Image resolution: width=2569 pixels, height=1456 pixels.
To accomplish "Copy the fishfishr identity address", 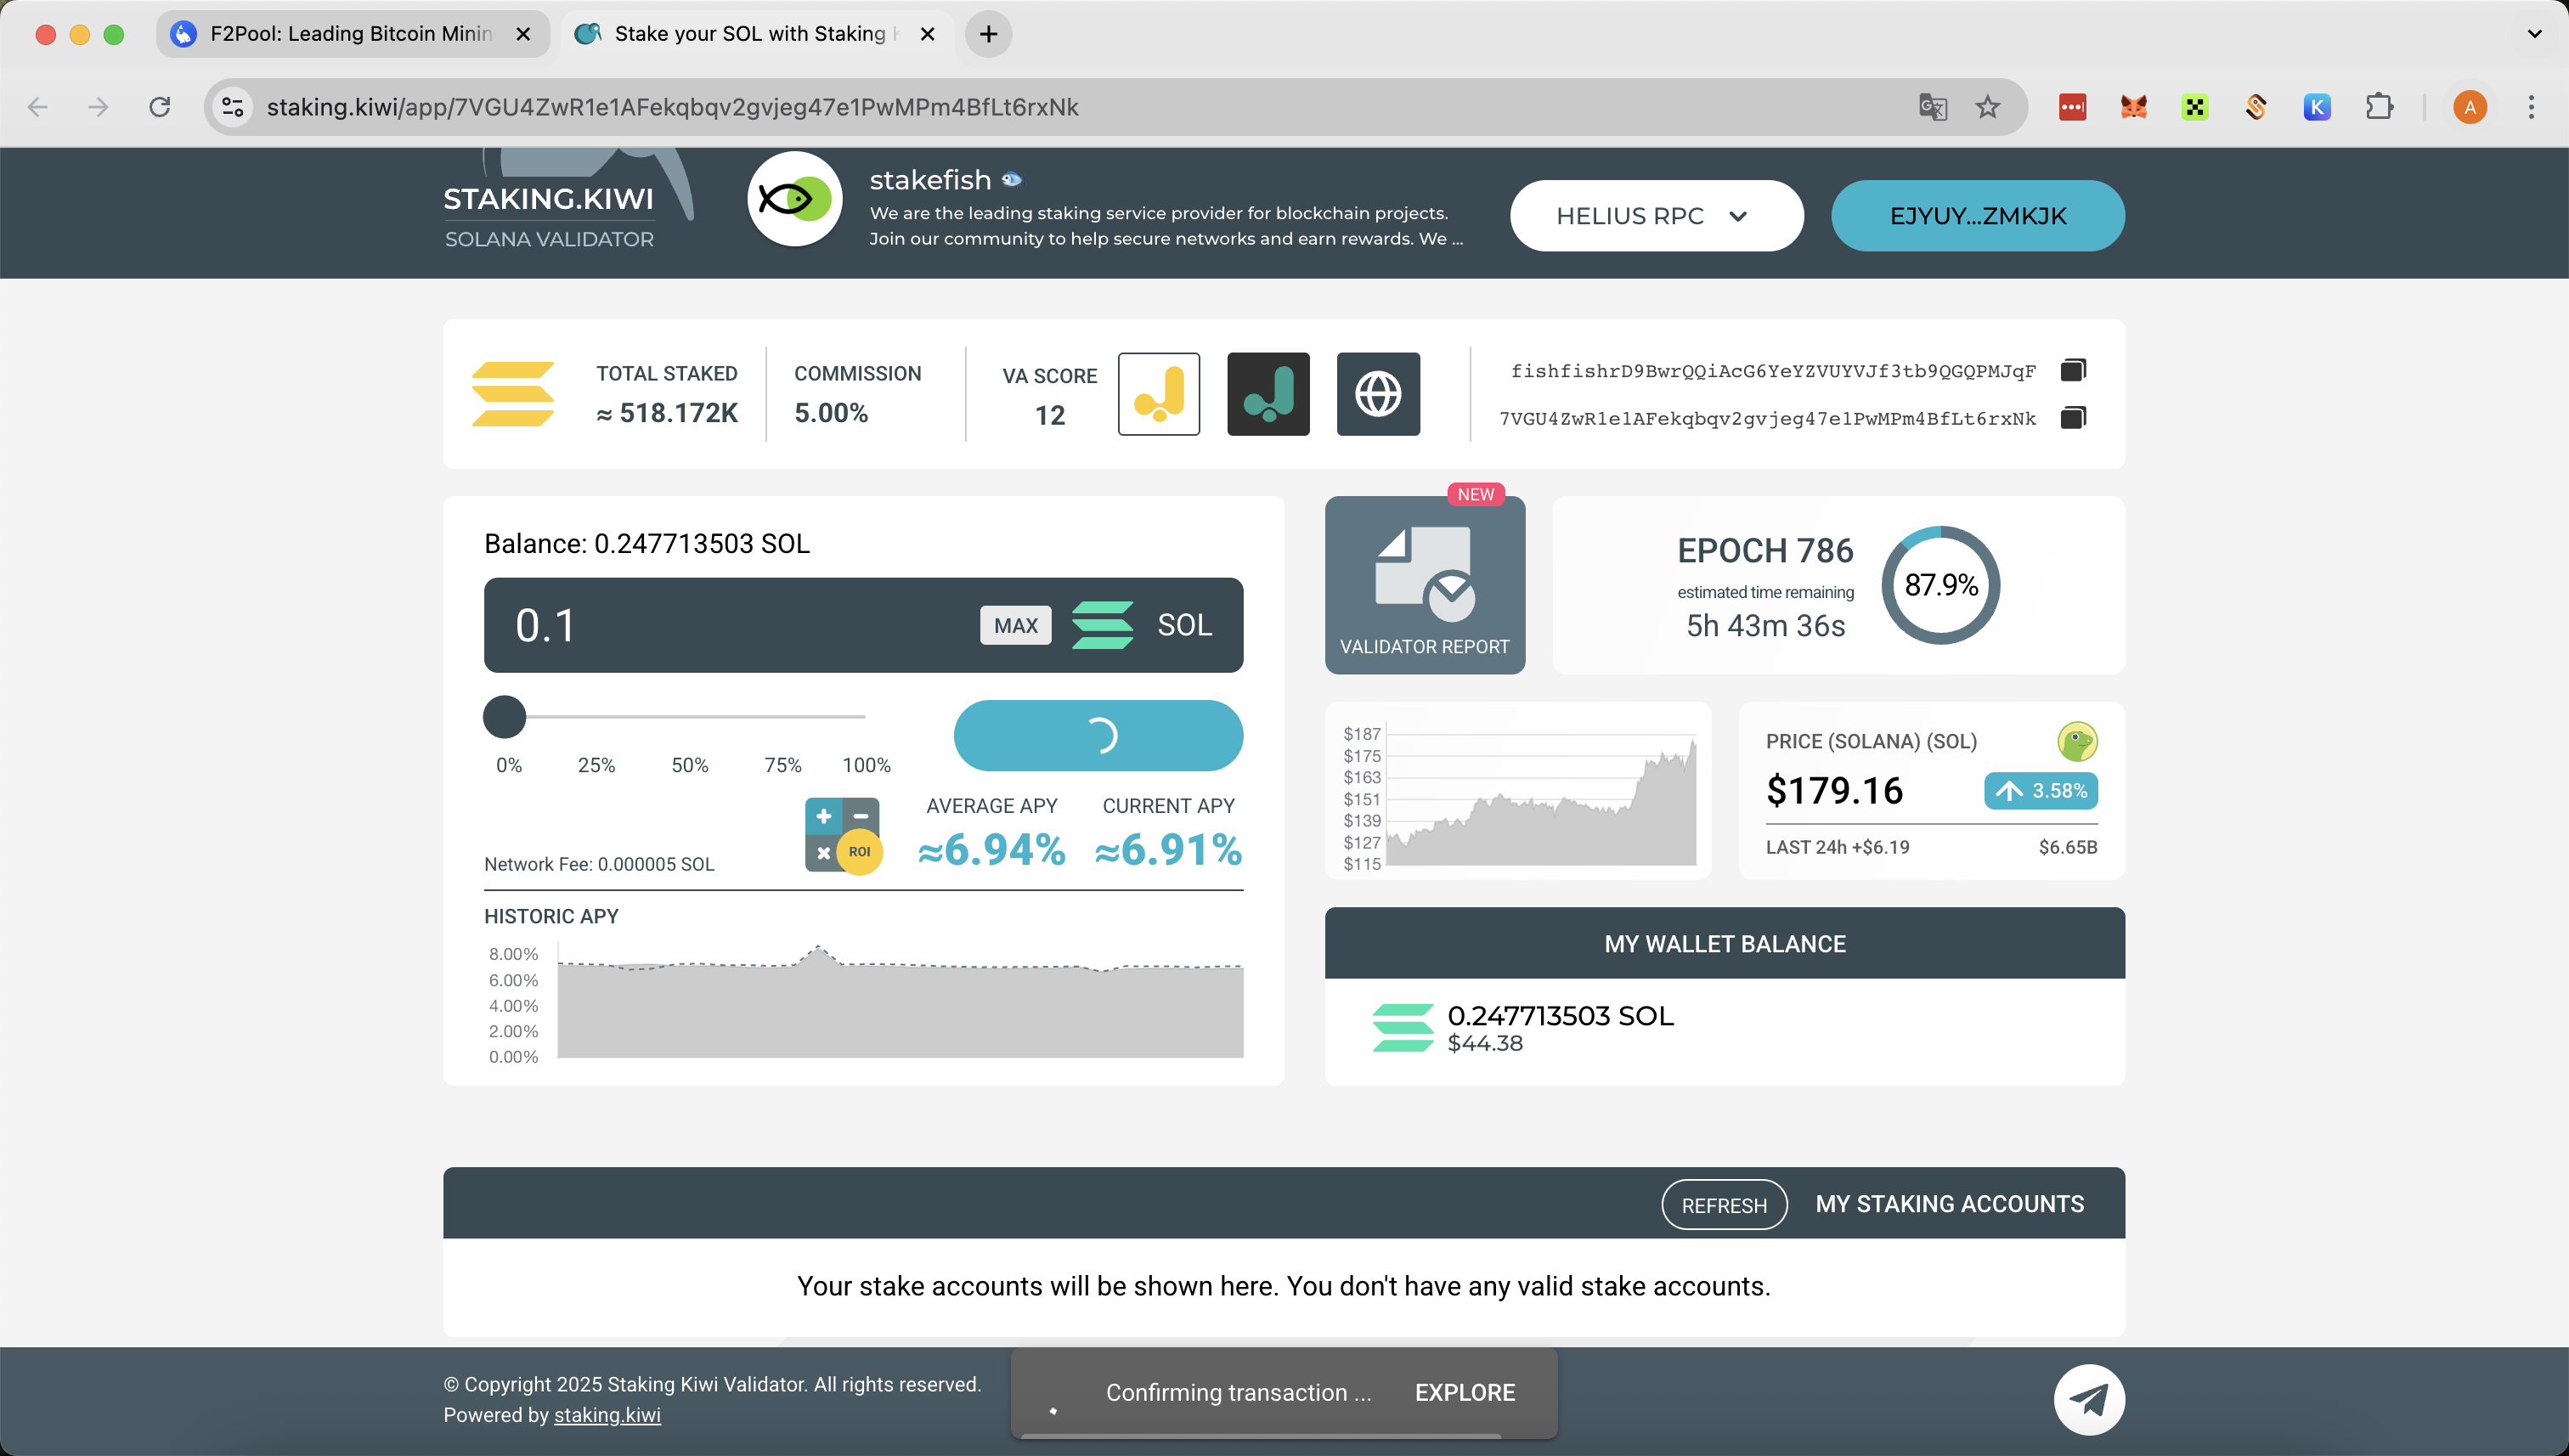I will coord(2073,371).
